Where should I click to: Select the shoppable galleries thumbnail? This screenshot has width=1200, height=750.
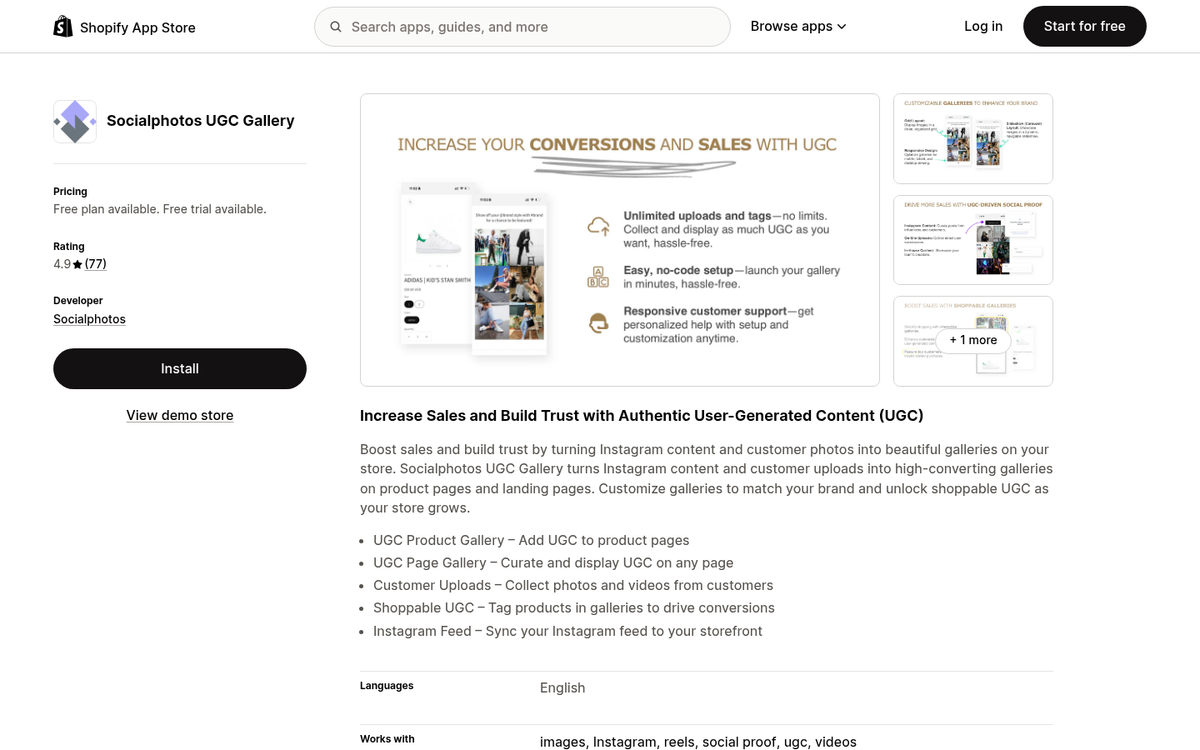(972, 340)
